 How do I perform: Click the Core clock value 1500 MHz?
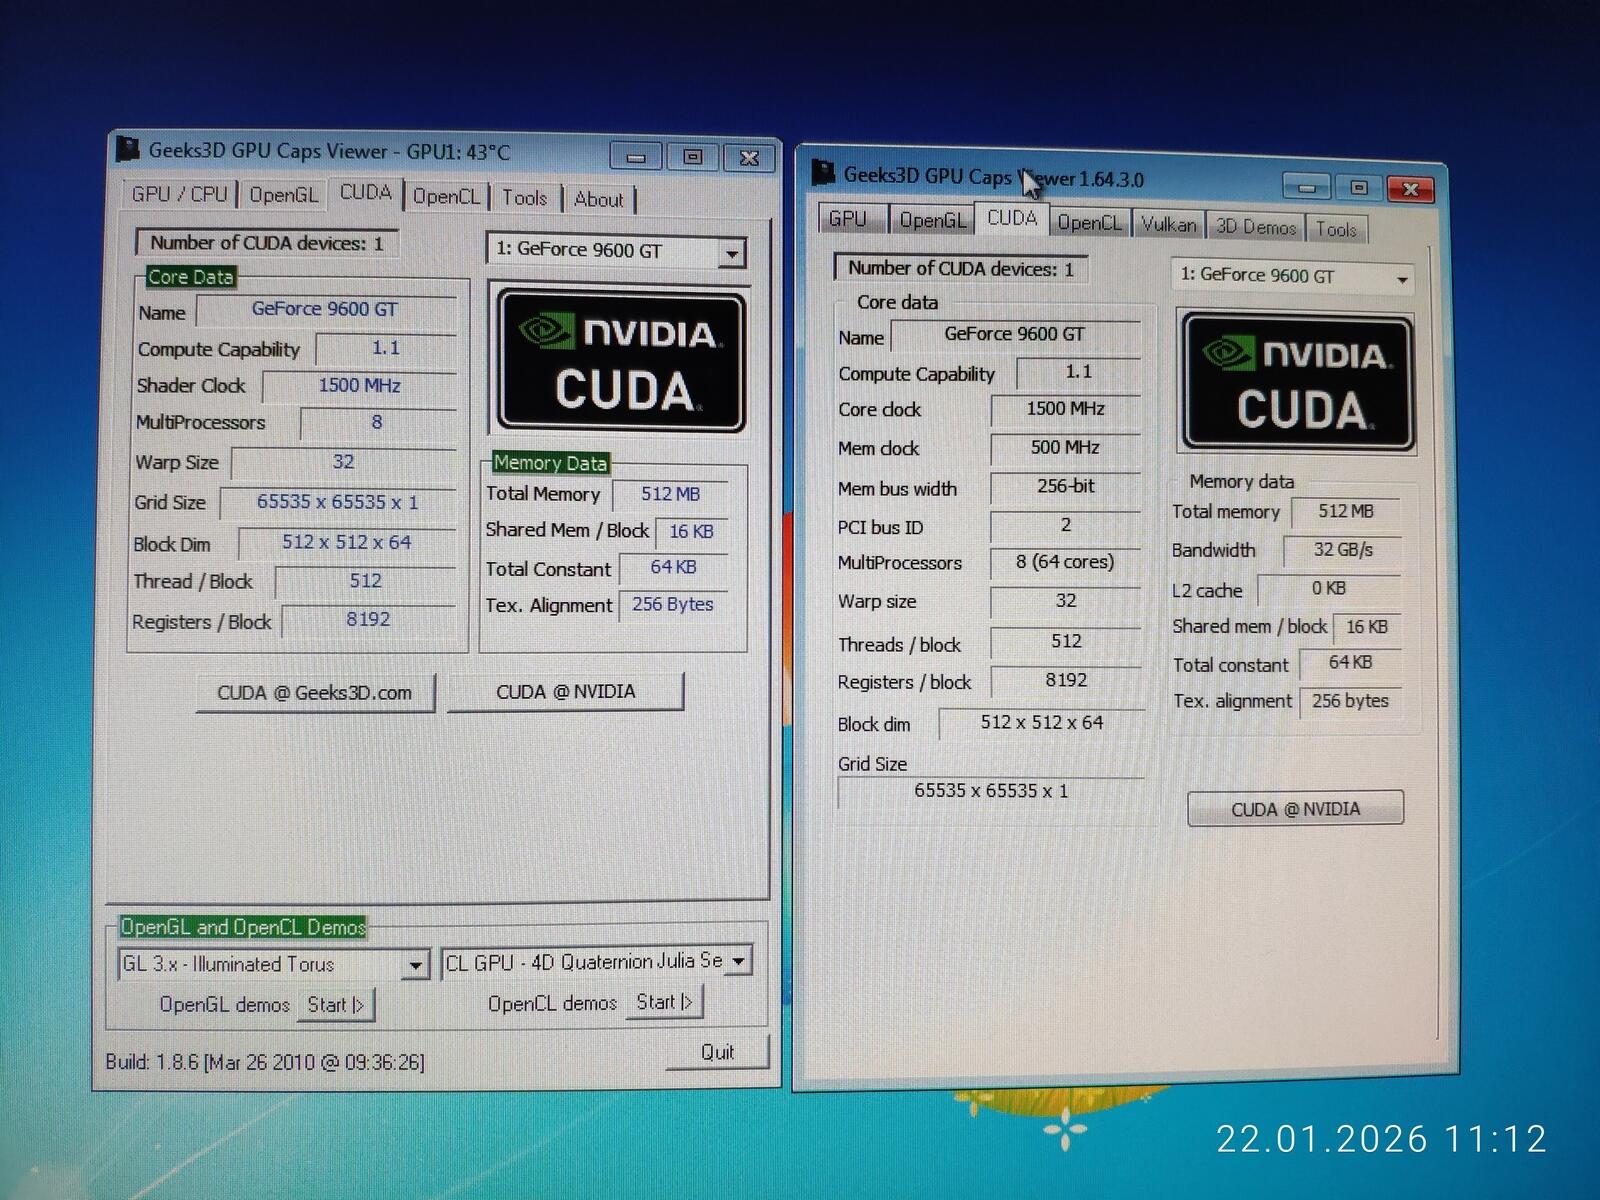pyautogui.click(x=1066, y=409)
